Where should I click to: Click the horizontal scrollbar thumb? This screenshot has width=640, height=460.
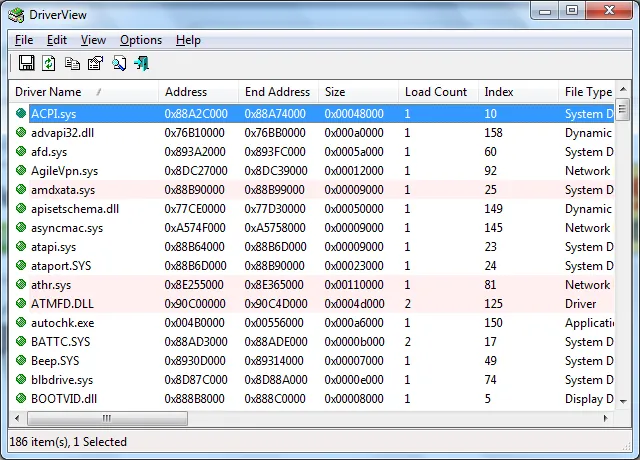[x=107, y=418]
